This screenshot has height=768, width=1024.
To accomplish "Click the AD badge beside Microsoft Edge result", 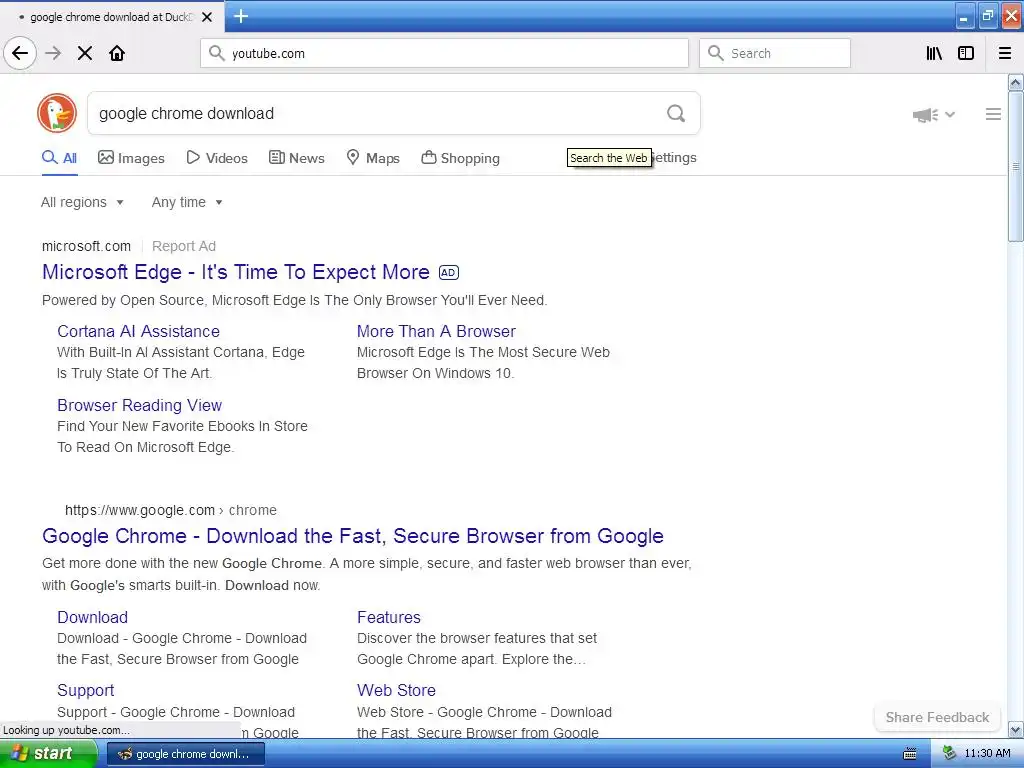I will click(449, 272).
